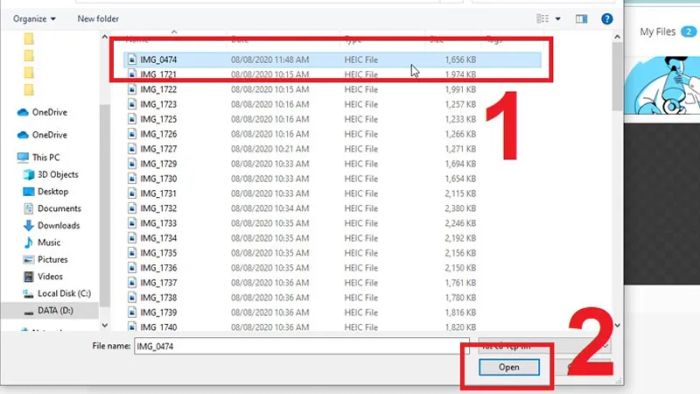Screen dimensions: 700x394
Task: Select the first OneDrive entry in sidebar
Action: click(42, 112)
